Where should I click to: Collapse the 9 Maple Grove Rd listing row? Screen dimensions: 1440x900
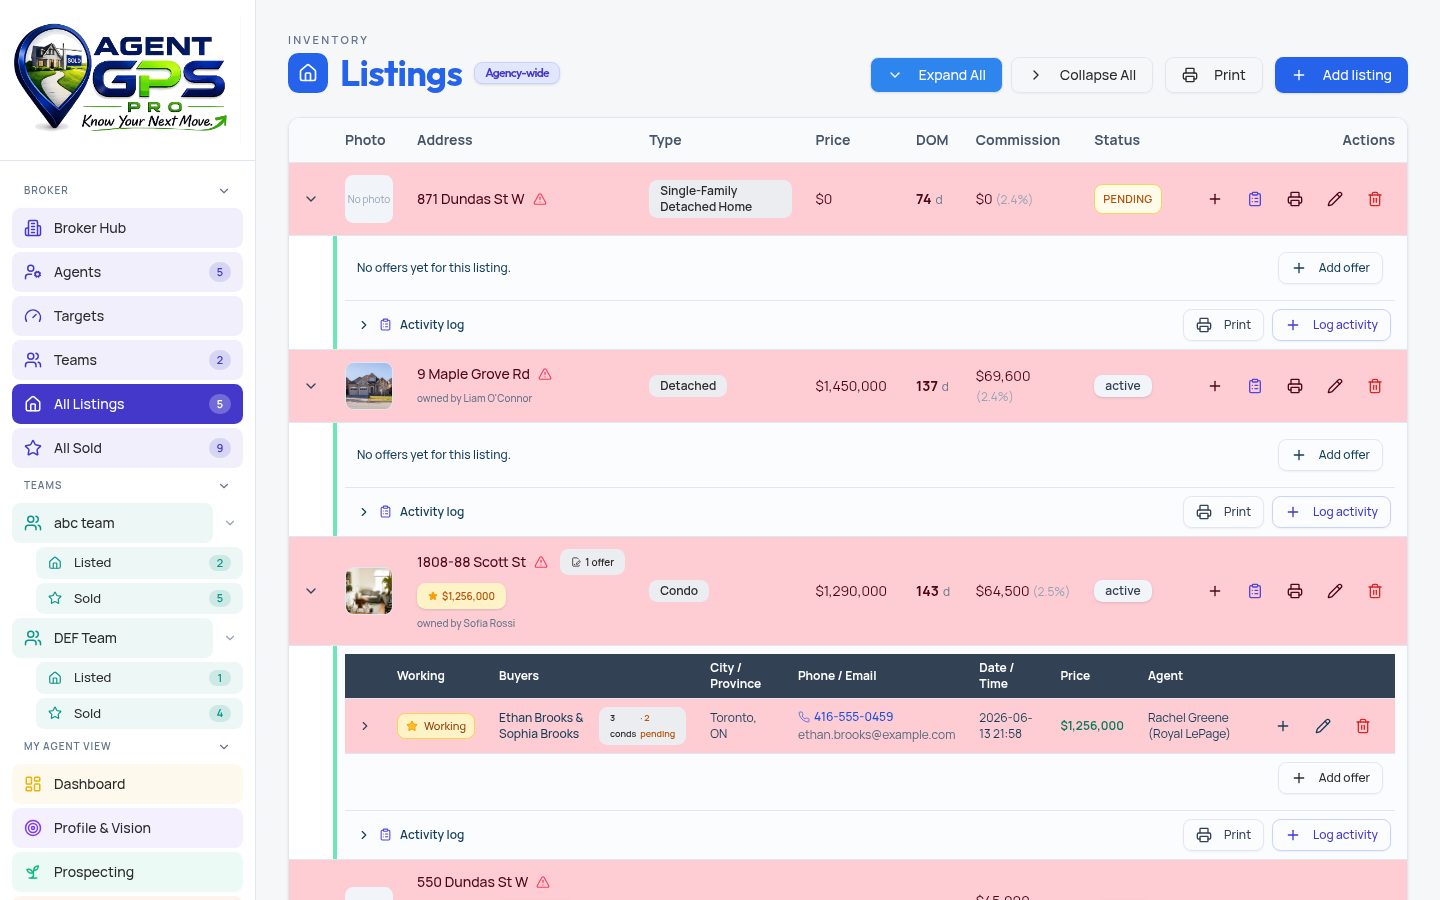[x=311, y=386]
